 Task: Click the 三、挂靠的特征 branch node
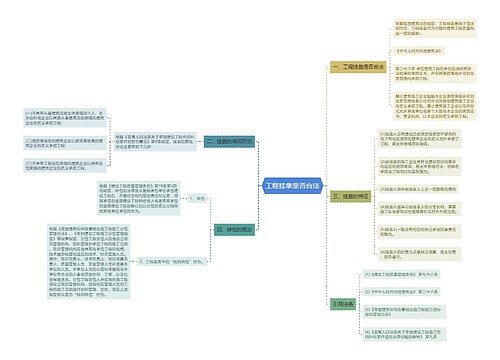(x=350, y=196)
